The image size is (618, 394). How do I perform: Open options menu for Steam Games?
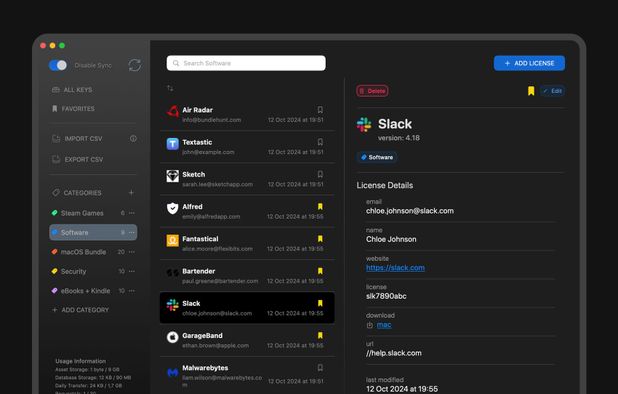point(132,213)
